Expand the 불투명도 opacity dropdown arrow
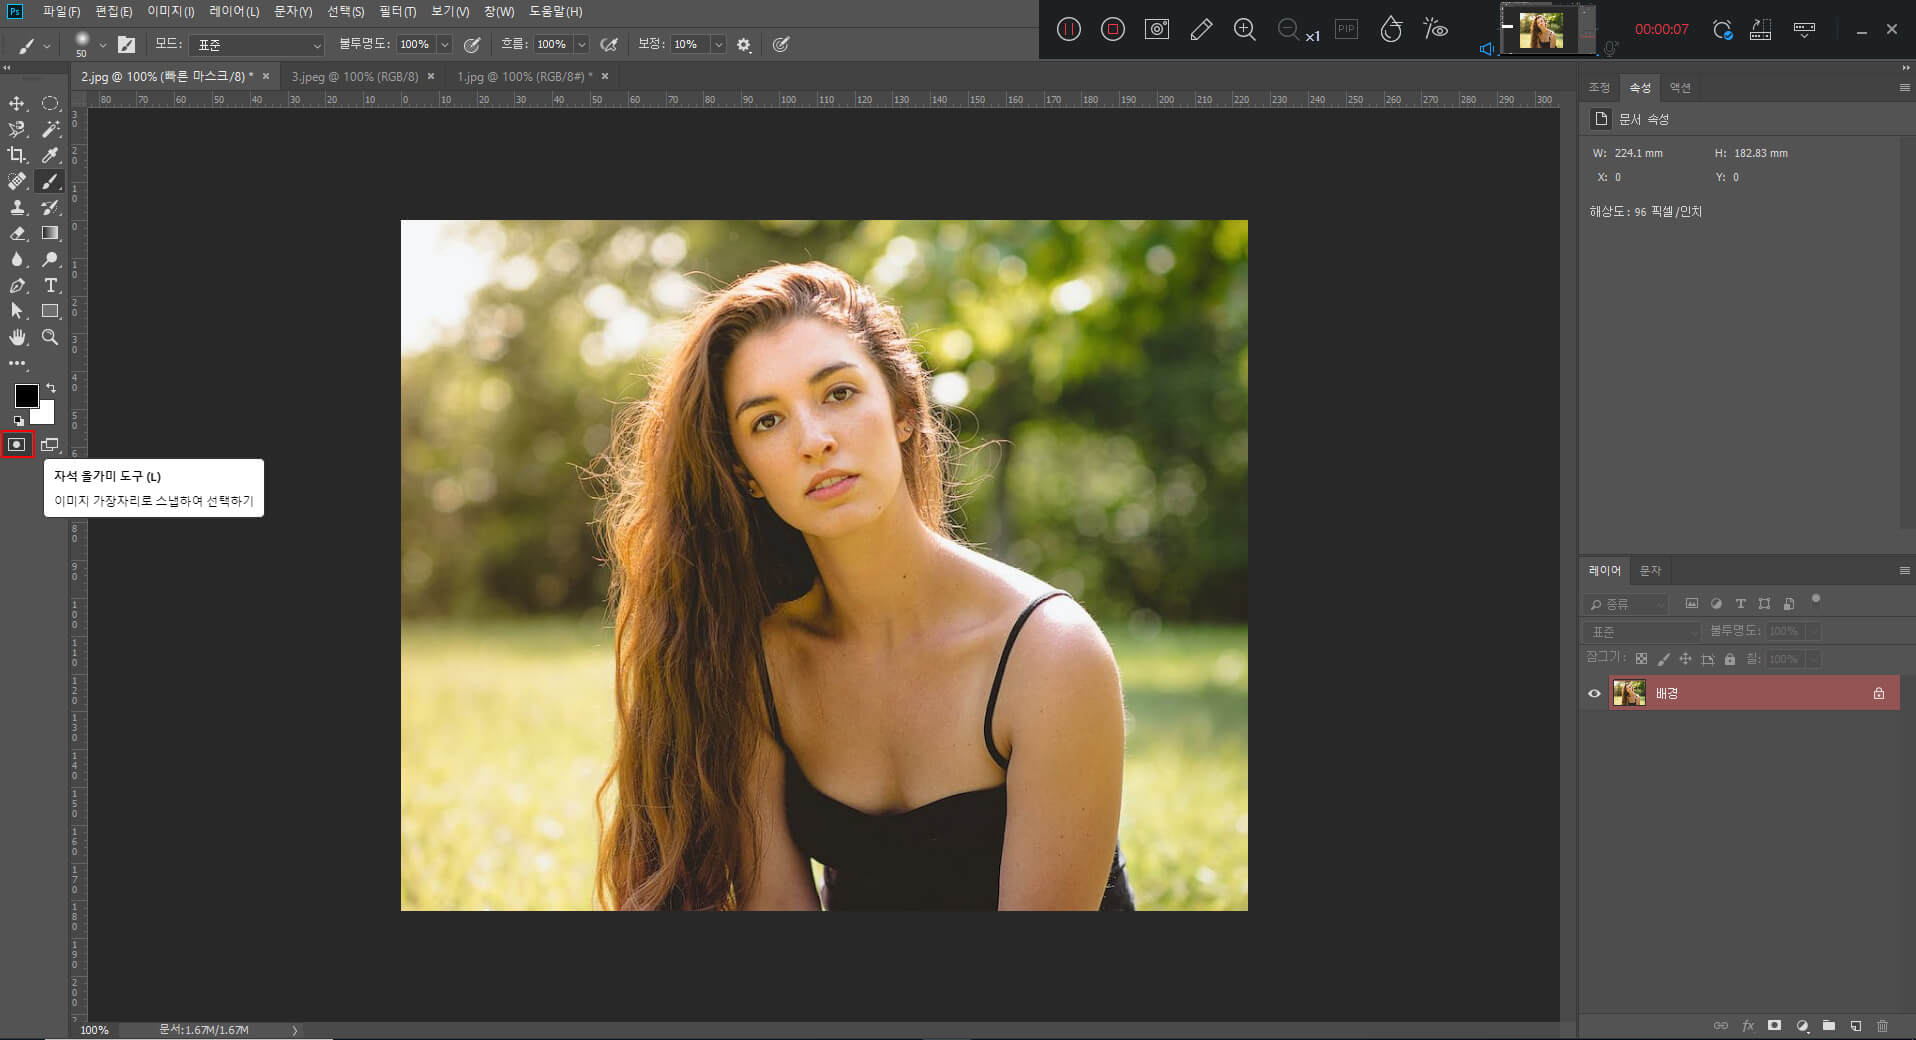Screen dimensions: 1916x1040 click(x=445, y=45)
